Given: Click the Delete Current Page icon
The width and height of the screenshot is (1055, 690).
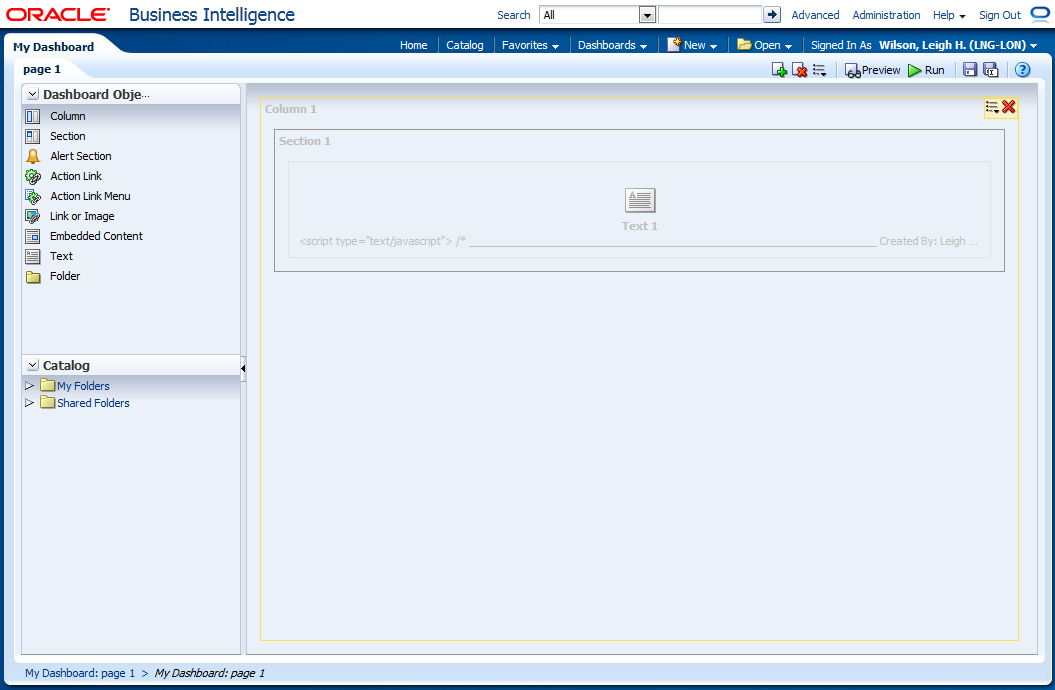Looking at the screenshot, I should pyautogui.click(x=799, y=70).
